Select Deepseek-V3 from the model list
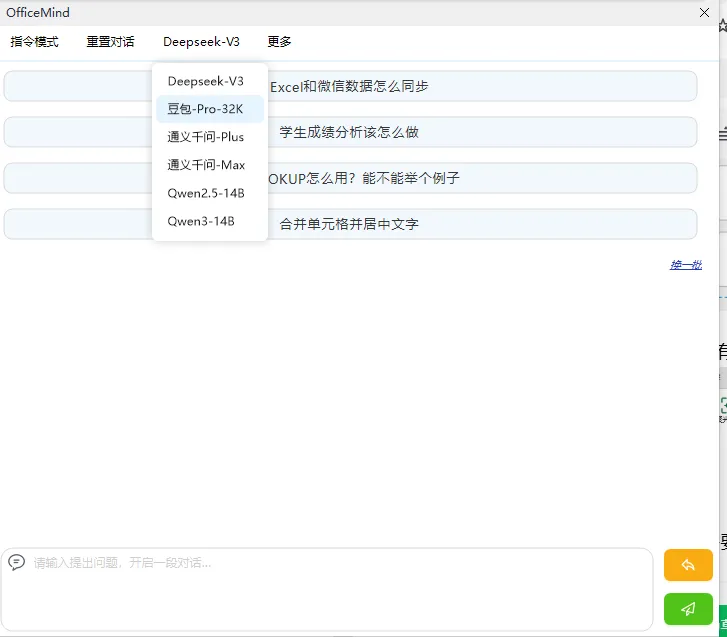 coord(210,81)
